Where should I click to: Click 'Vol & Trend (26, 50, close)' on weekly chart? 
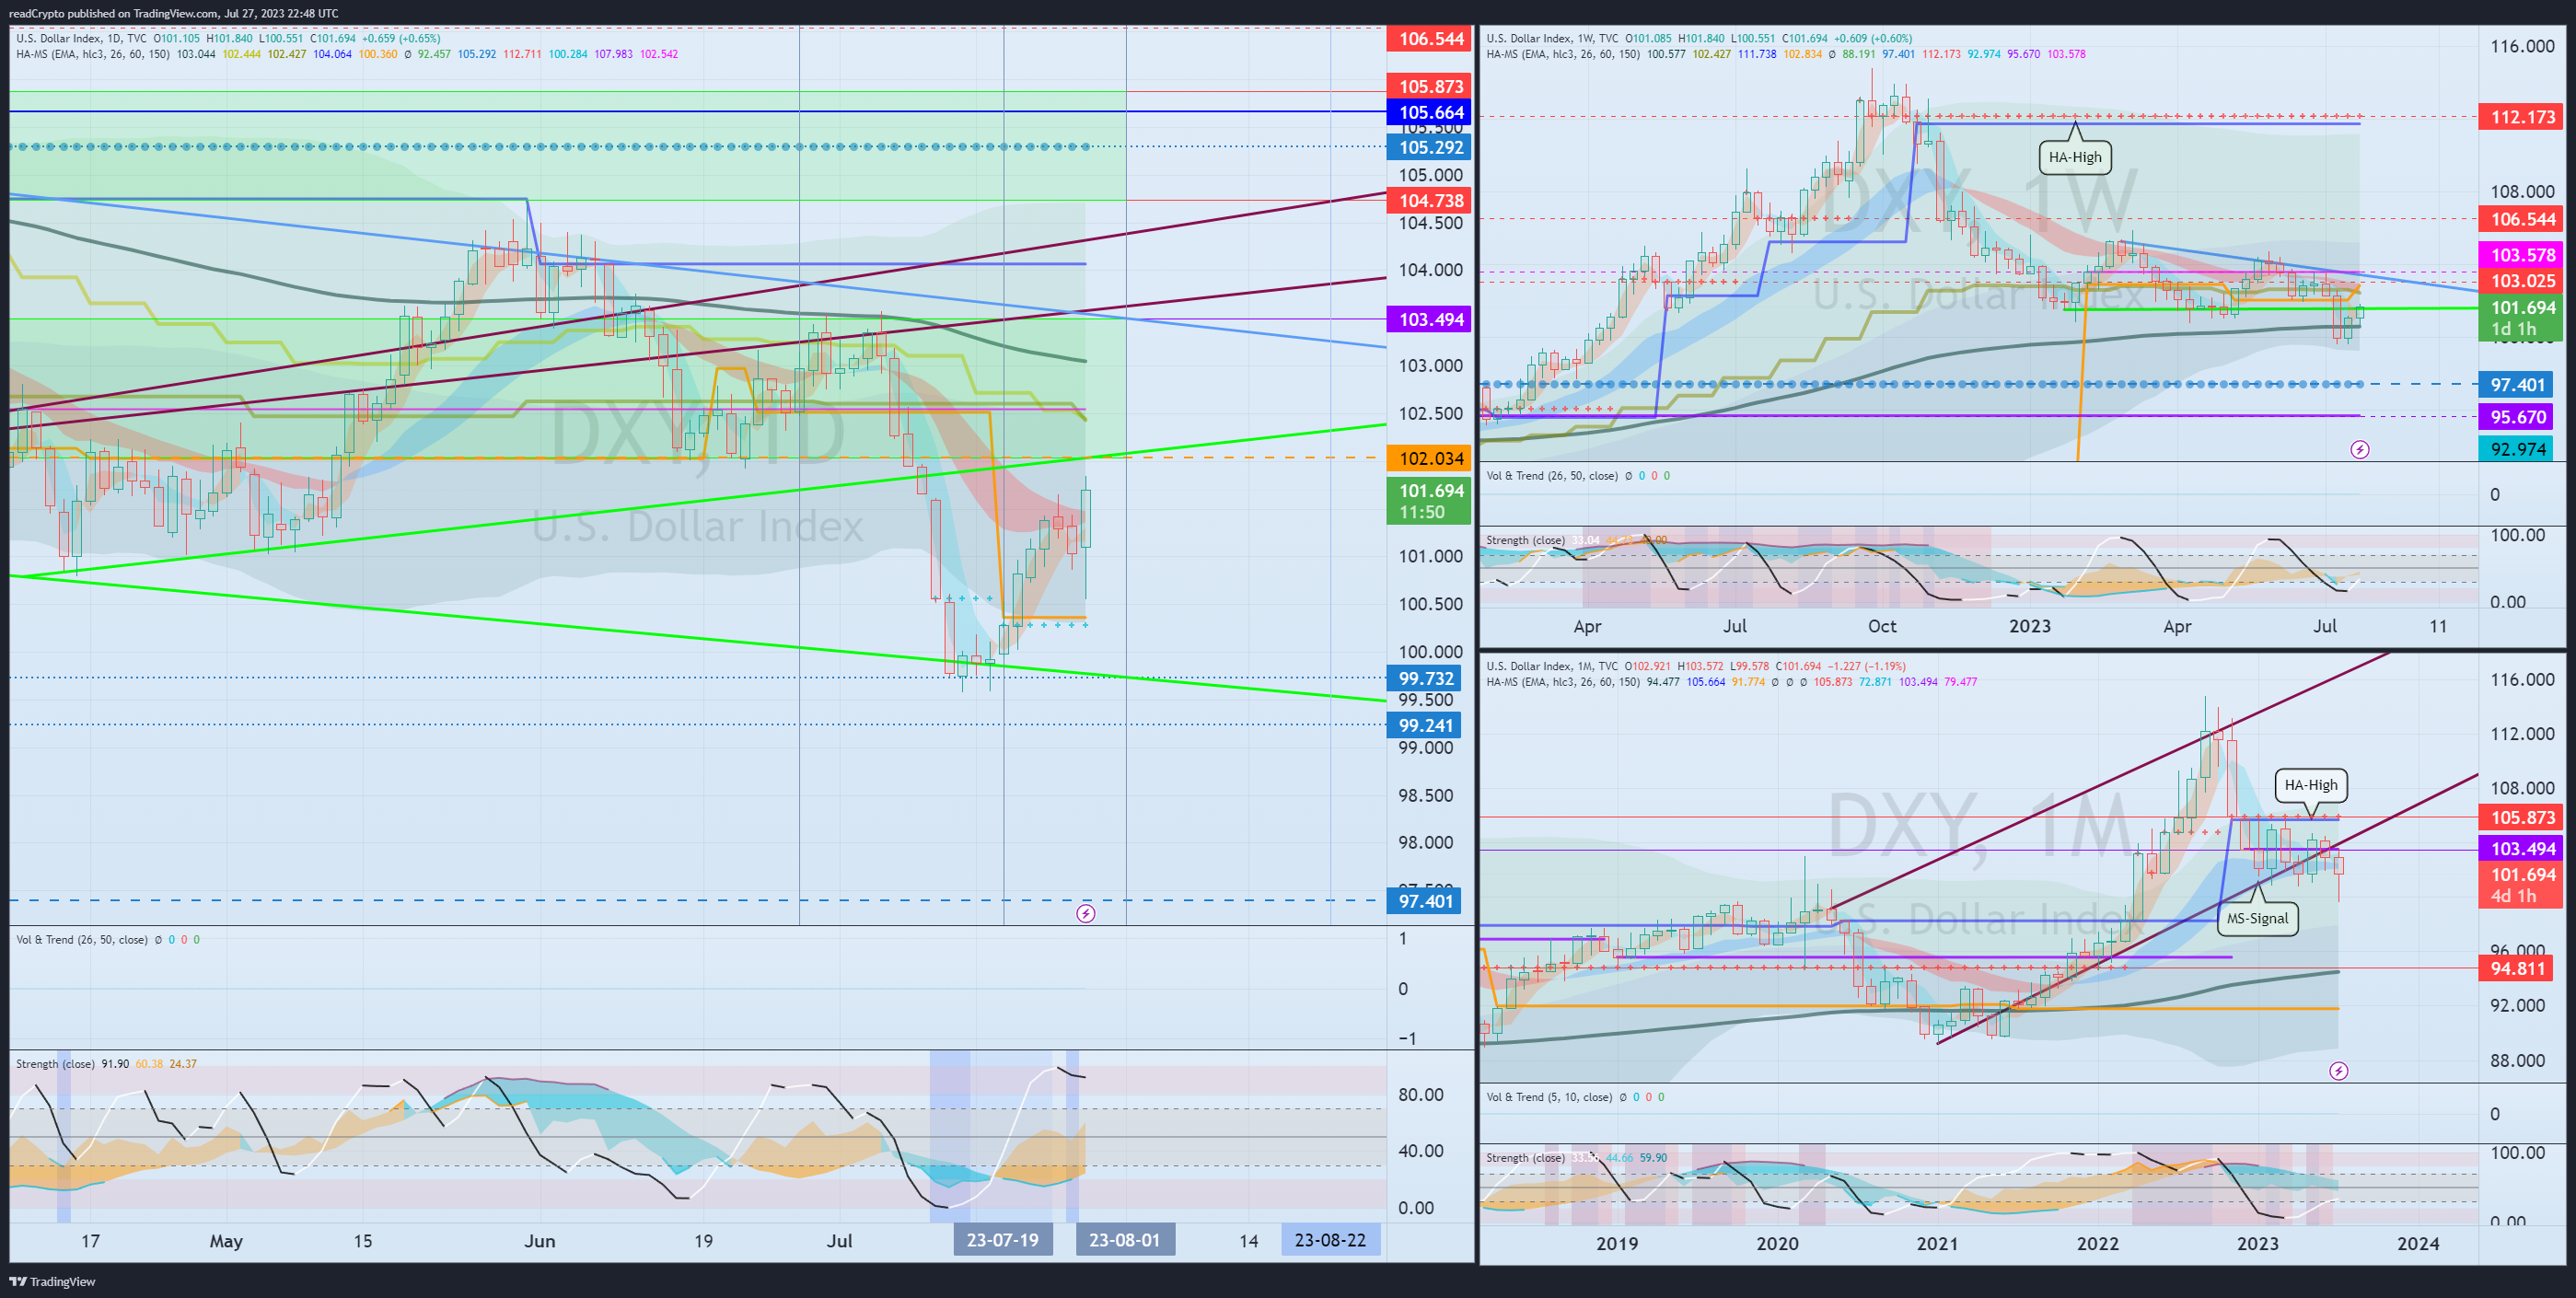point(1552,476)
